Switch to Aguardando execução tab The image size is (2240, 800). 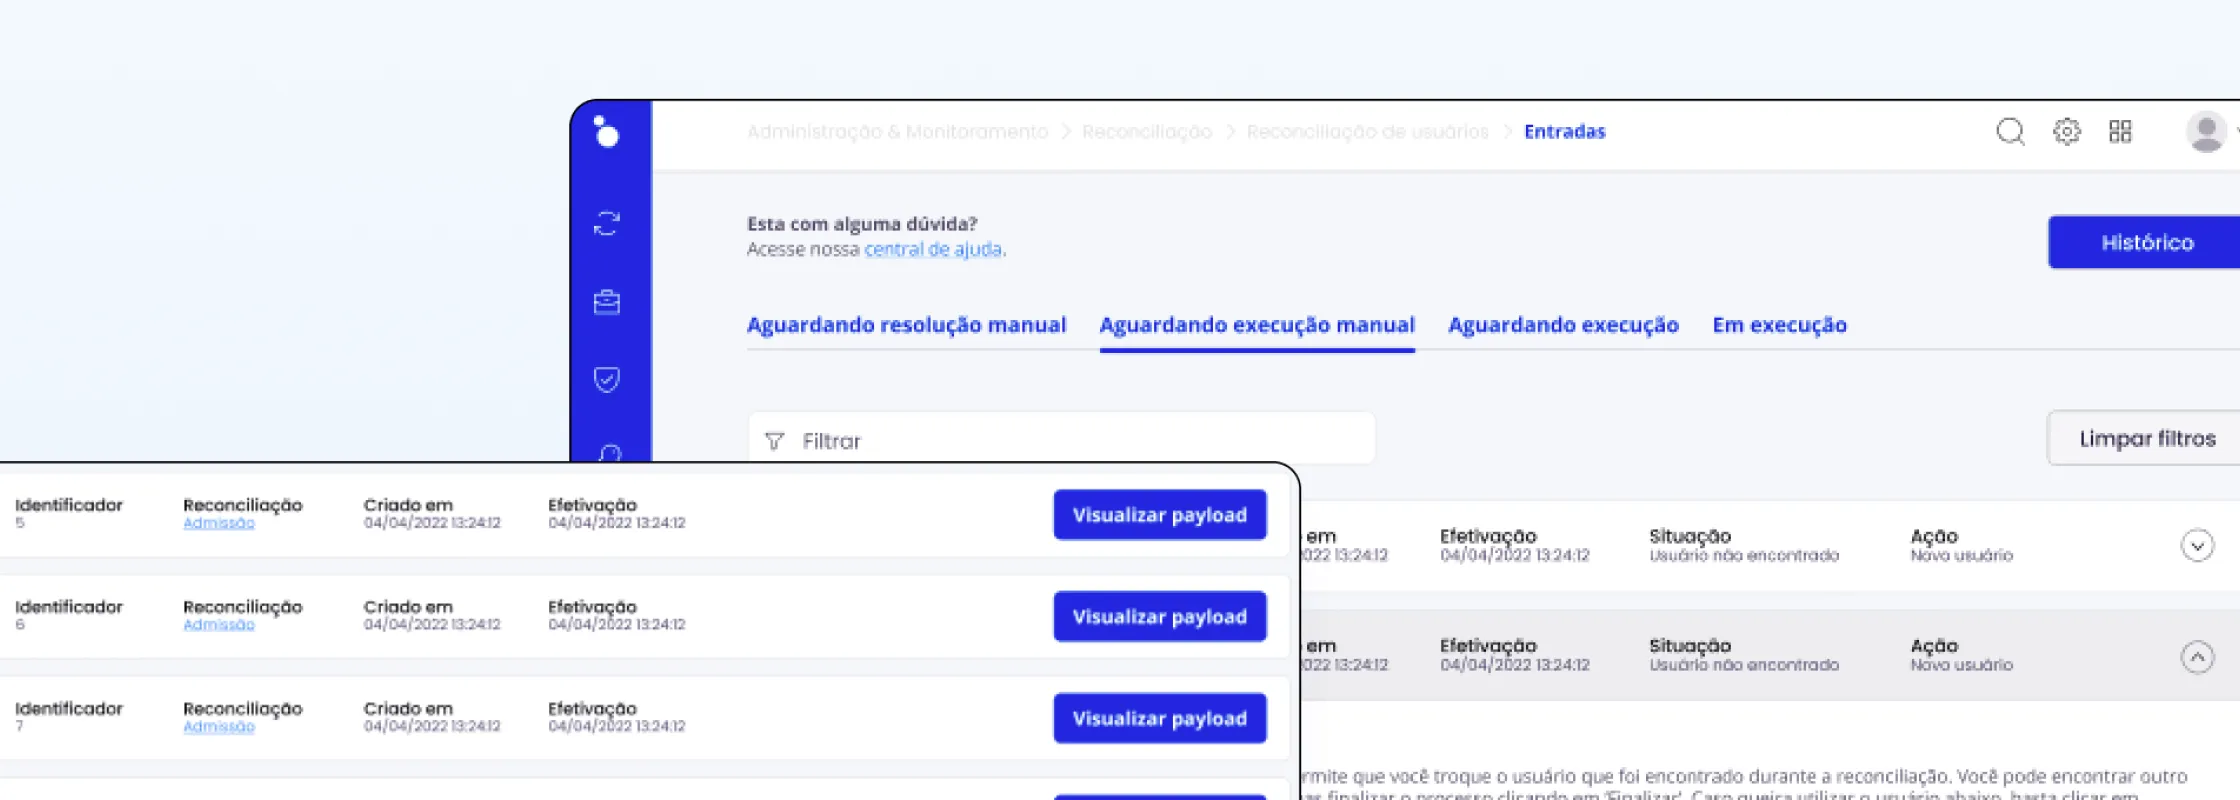click(1563, 325)
